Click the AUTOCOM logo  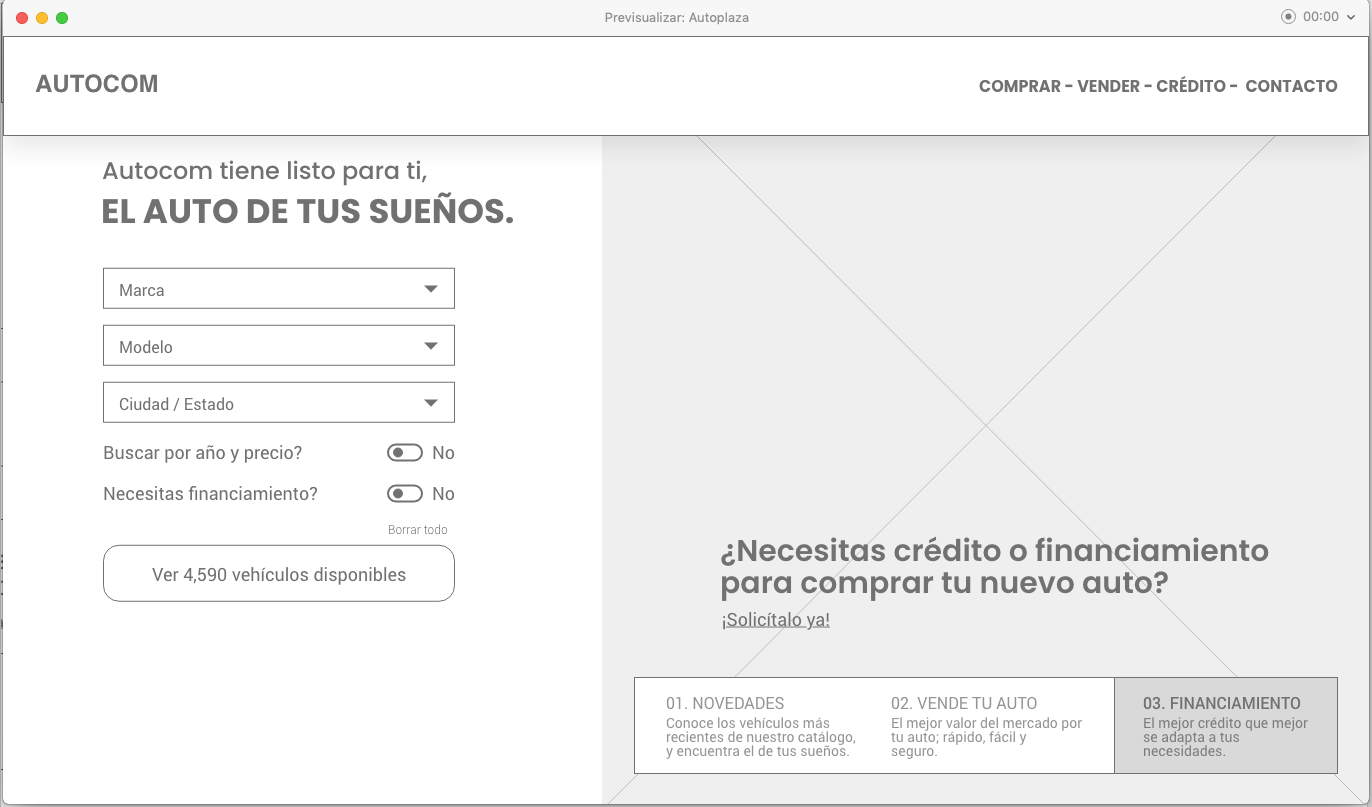(x=97, y=84)
